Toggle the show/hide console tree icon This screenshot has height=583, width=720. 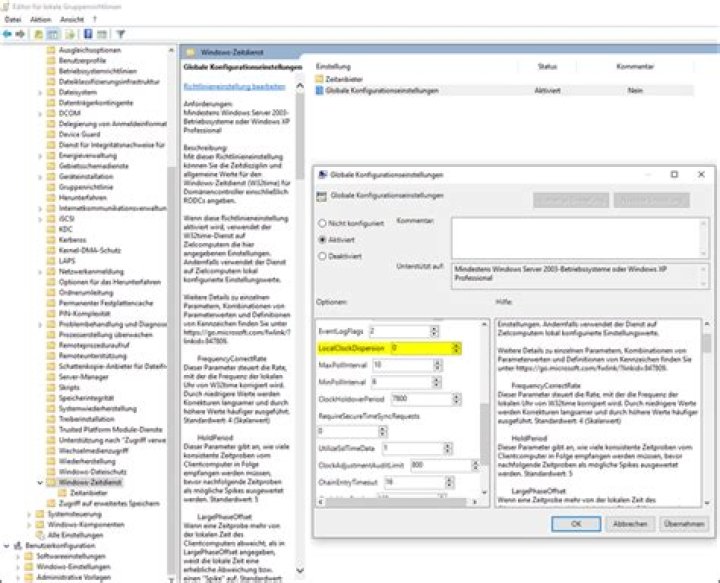coord(53,34)
